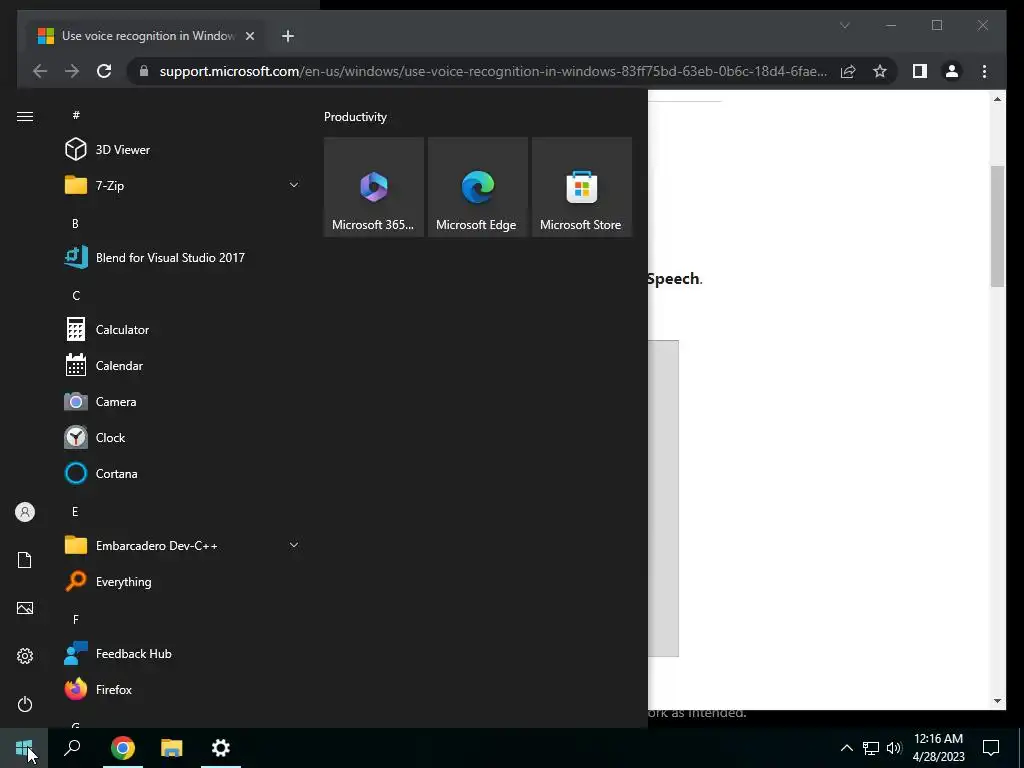The width and height of the screenshot is (1024, 768).
Task: Click the Power button in Start
Action: 25,704
